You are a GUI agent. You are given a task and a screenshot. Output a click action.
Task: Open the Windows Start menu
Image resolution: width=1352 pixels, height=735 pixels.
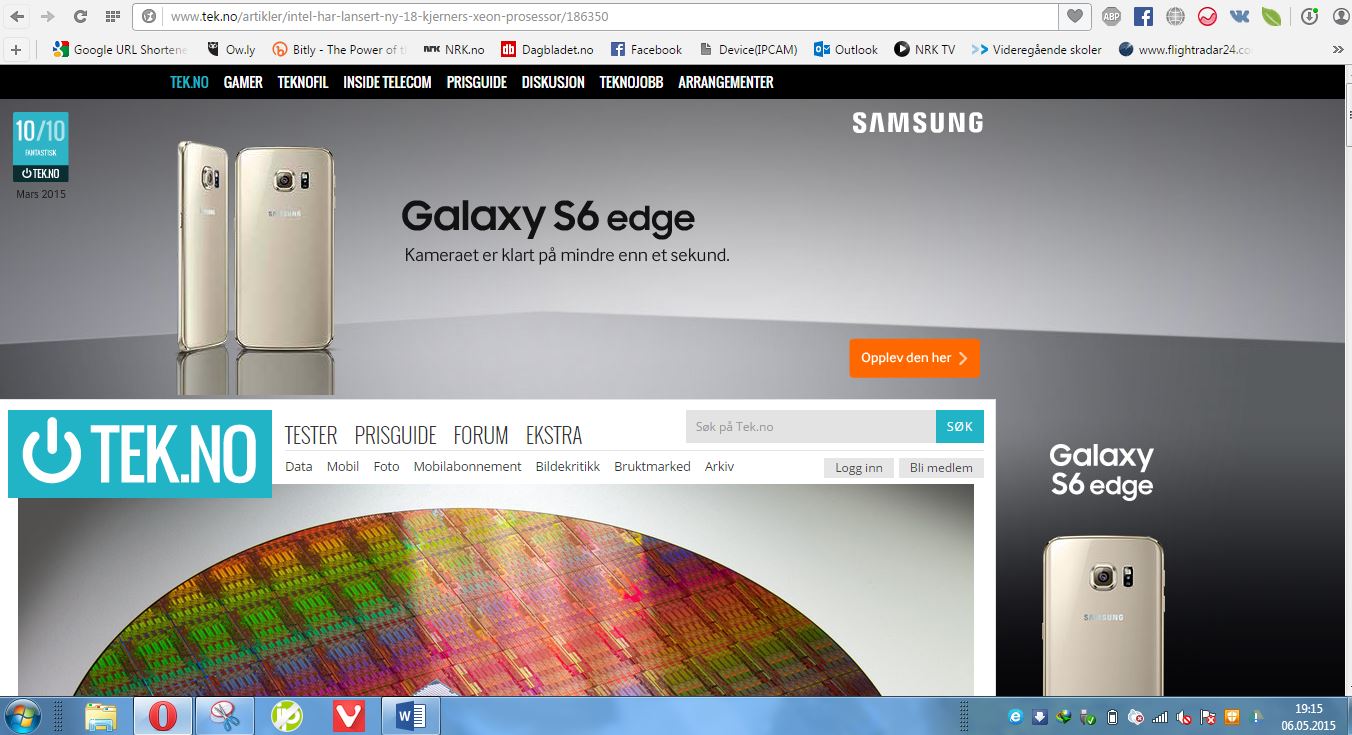23,716
